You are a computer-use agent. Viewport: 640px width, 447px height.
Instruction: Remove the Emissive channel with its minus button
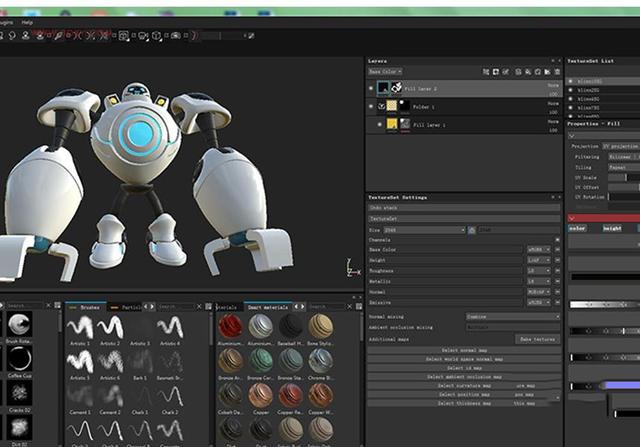coord(558,302)
